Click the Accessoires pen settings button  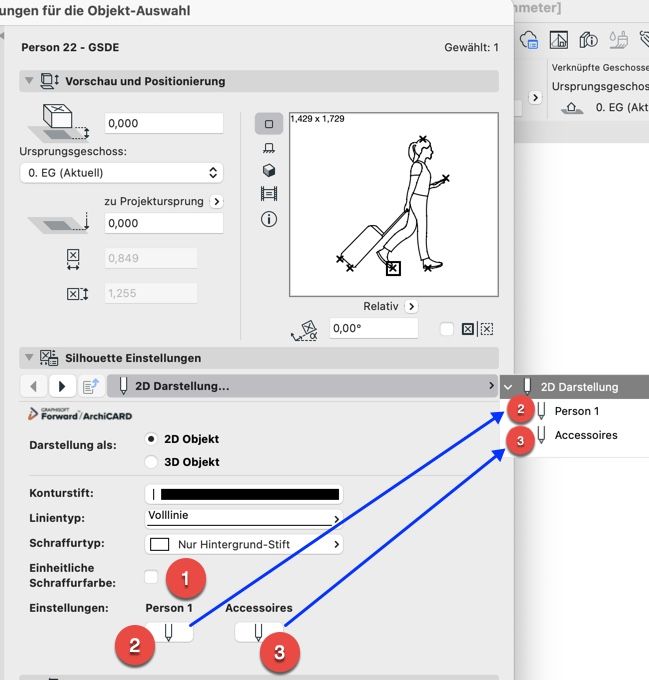pos(258,633)
